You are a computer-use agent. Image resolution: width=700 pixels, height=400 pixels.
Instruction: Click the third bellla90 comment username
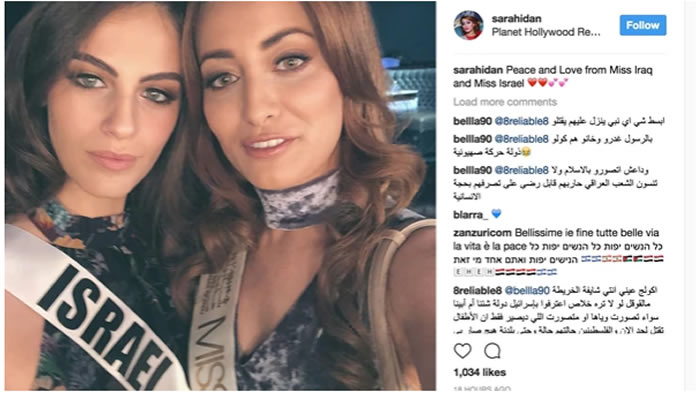[472, 170]
